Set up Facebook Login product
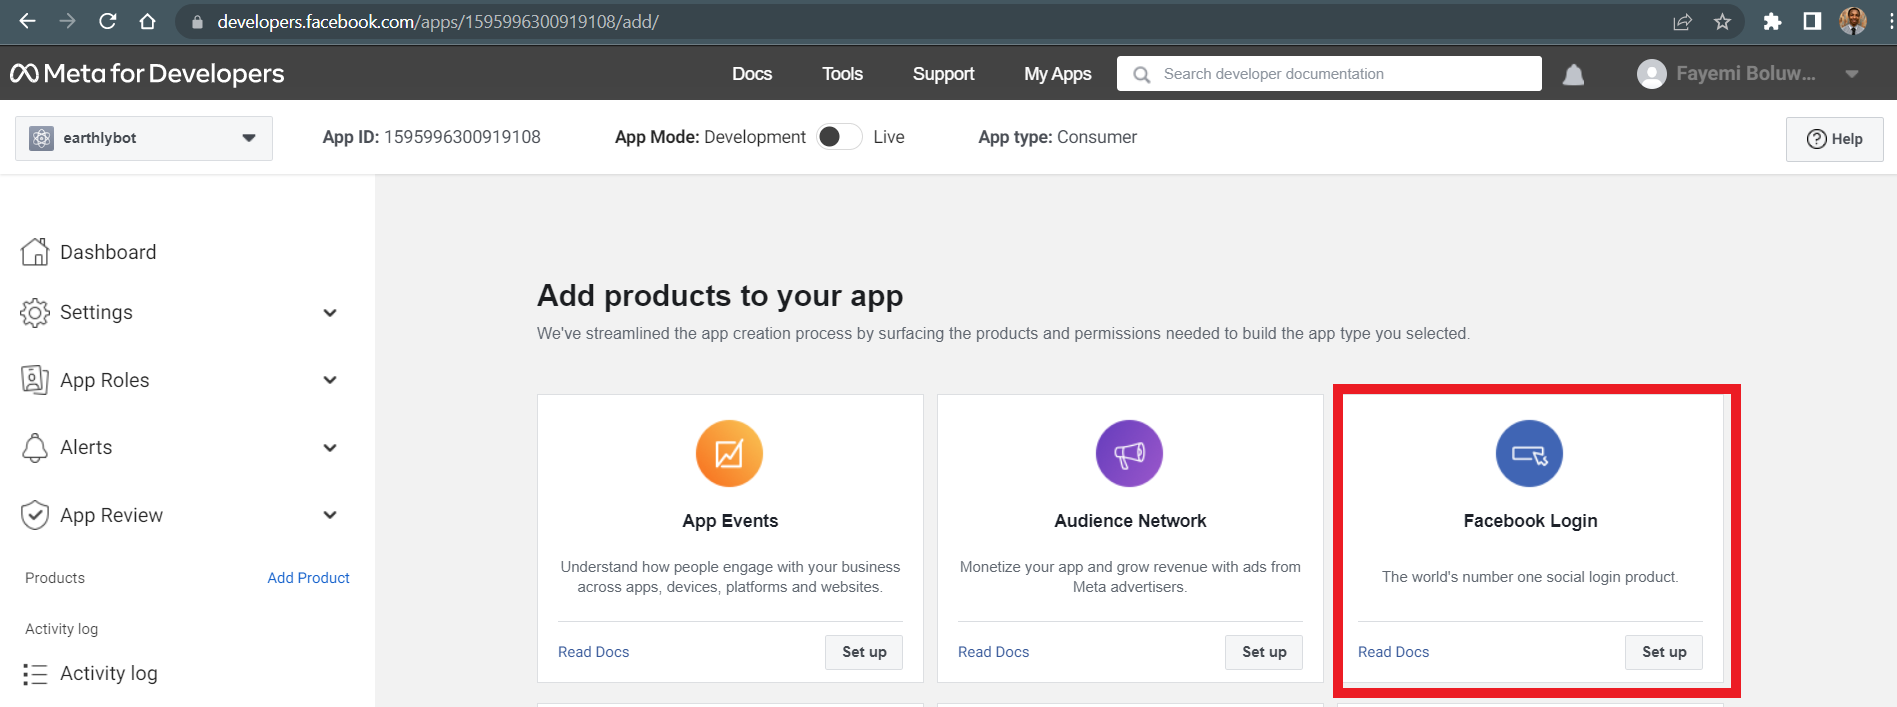Image resolution: width=1897 pixels, height=707 pixels. click(x=1663, y=652)
